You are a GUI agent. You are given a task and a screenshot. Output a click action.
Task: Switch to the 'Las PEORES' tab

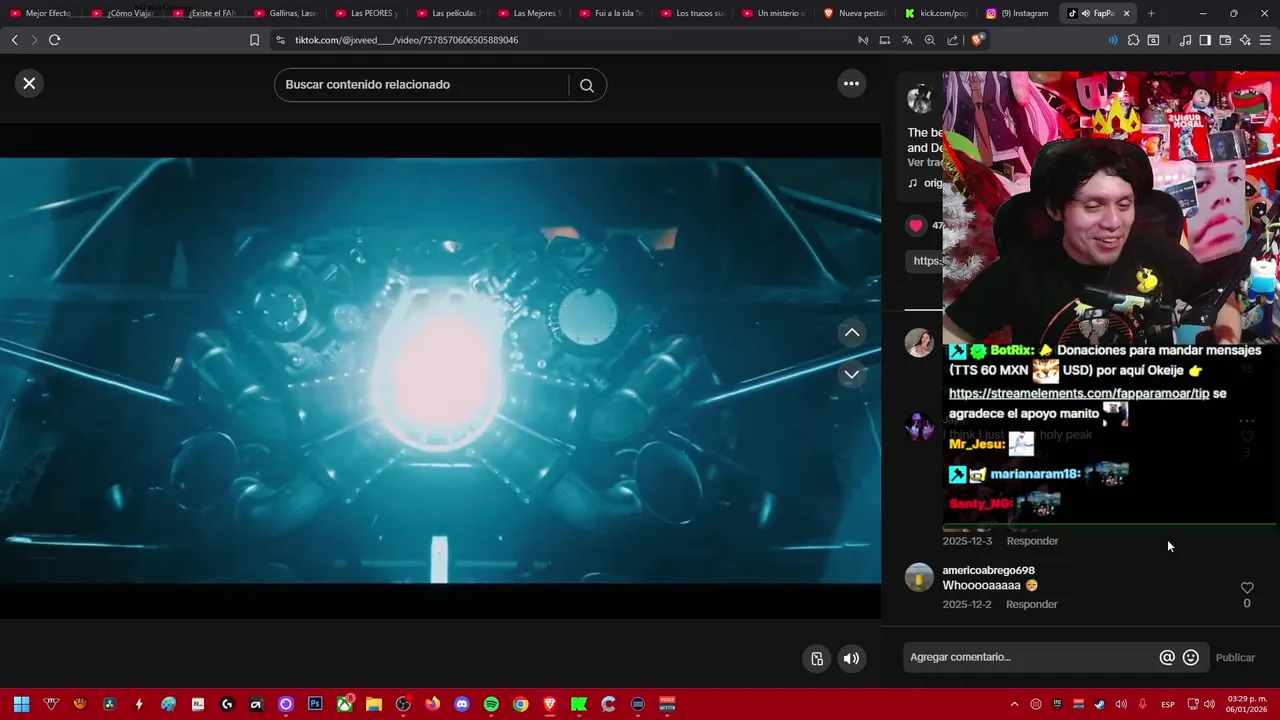pyautogui.click(x=366, y=14)
